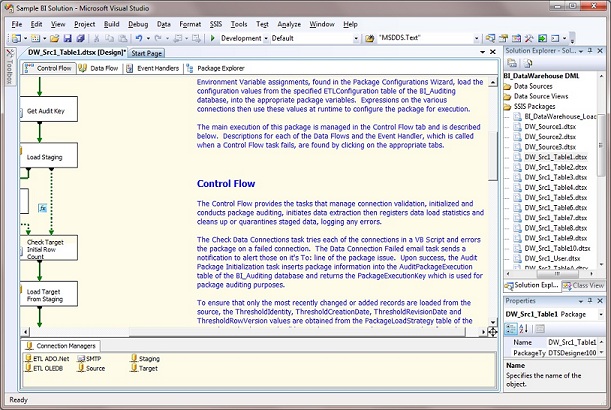Open the collapsed Toolbox side tab
611x410 pixels.
click(x=10, y=66)
